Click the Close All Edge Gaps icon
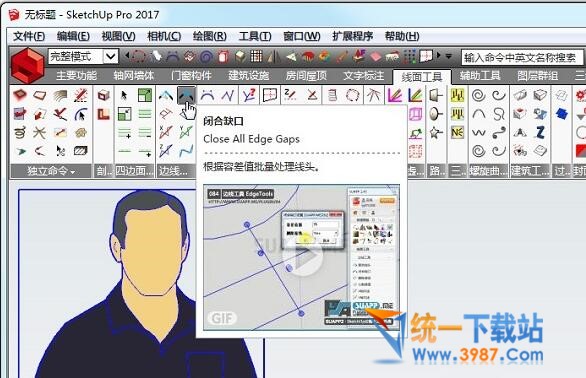This screenshot has width=586, height=378. (x=186, y=96)
